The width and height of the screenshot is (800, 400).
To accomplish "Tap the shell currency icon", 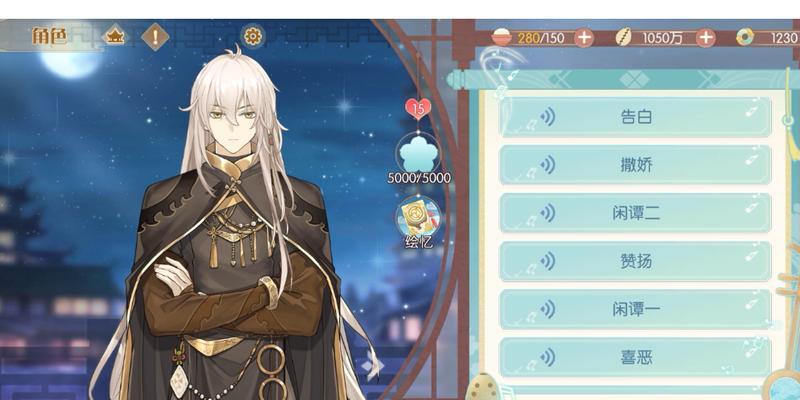I will [623, 37].
